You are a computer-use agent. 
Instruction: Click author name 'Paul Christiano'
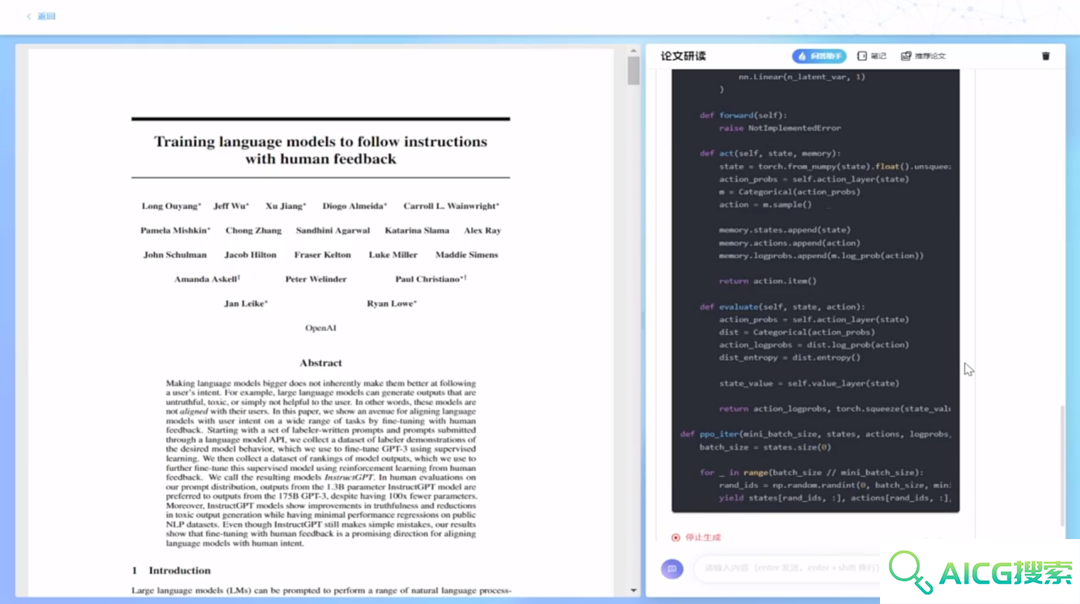click(x=430, y=279)
